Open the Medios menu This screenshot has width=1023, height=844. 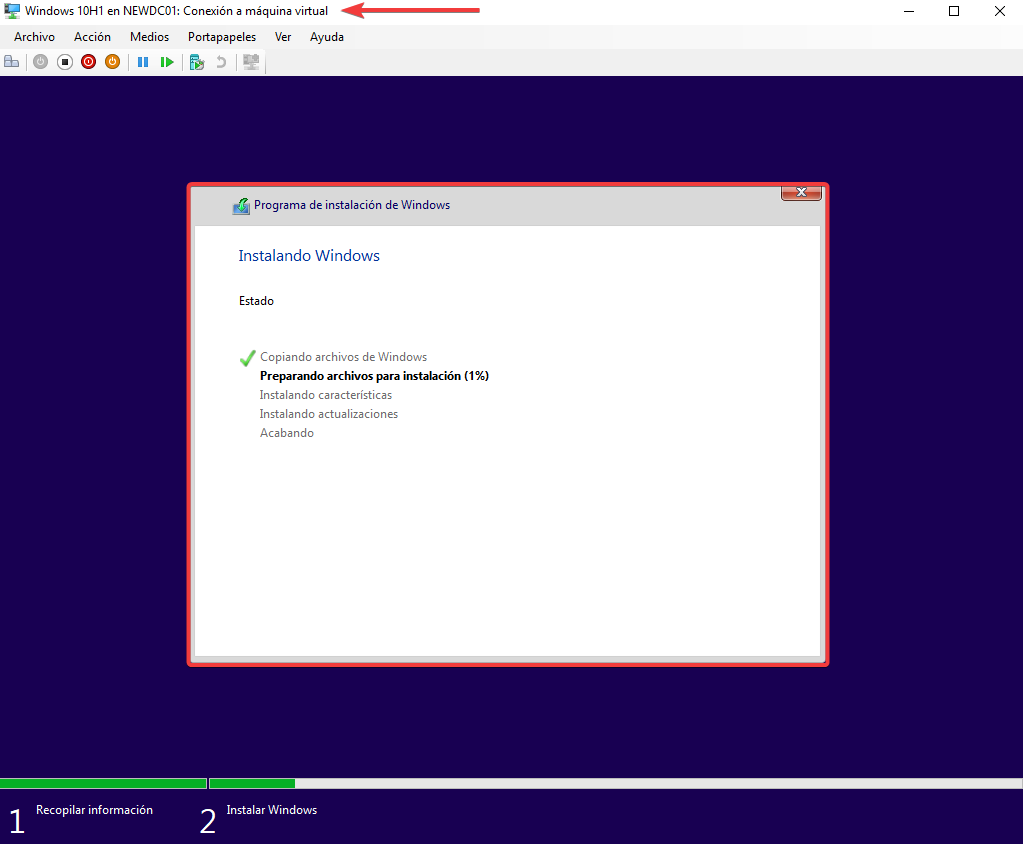coord(149,37)
